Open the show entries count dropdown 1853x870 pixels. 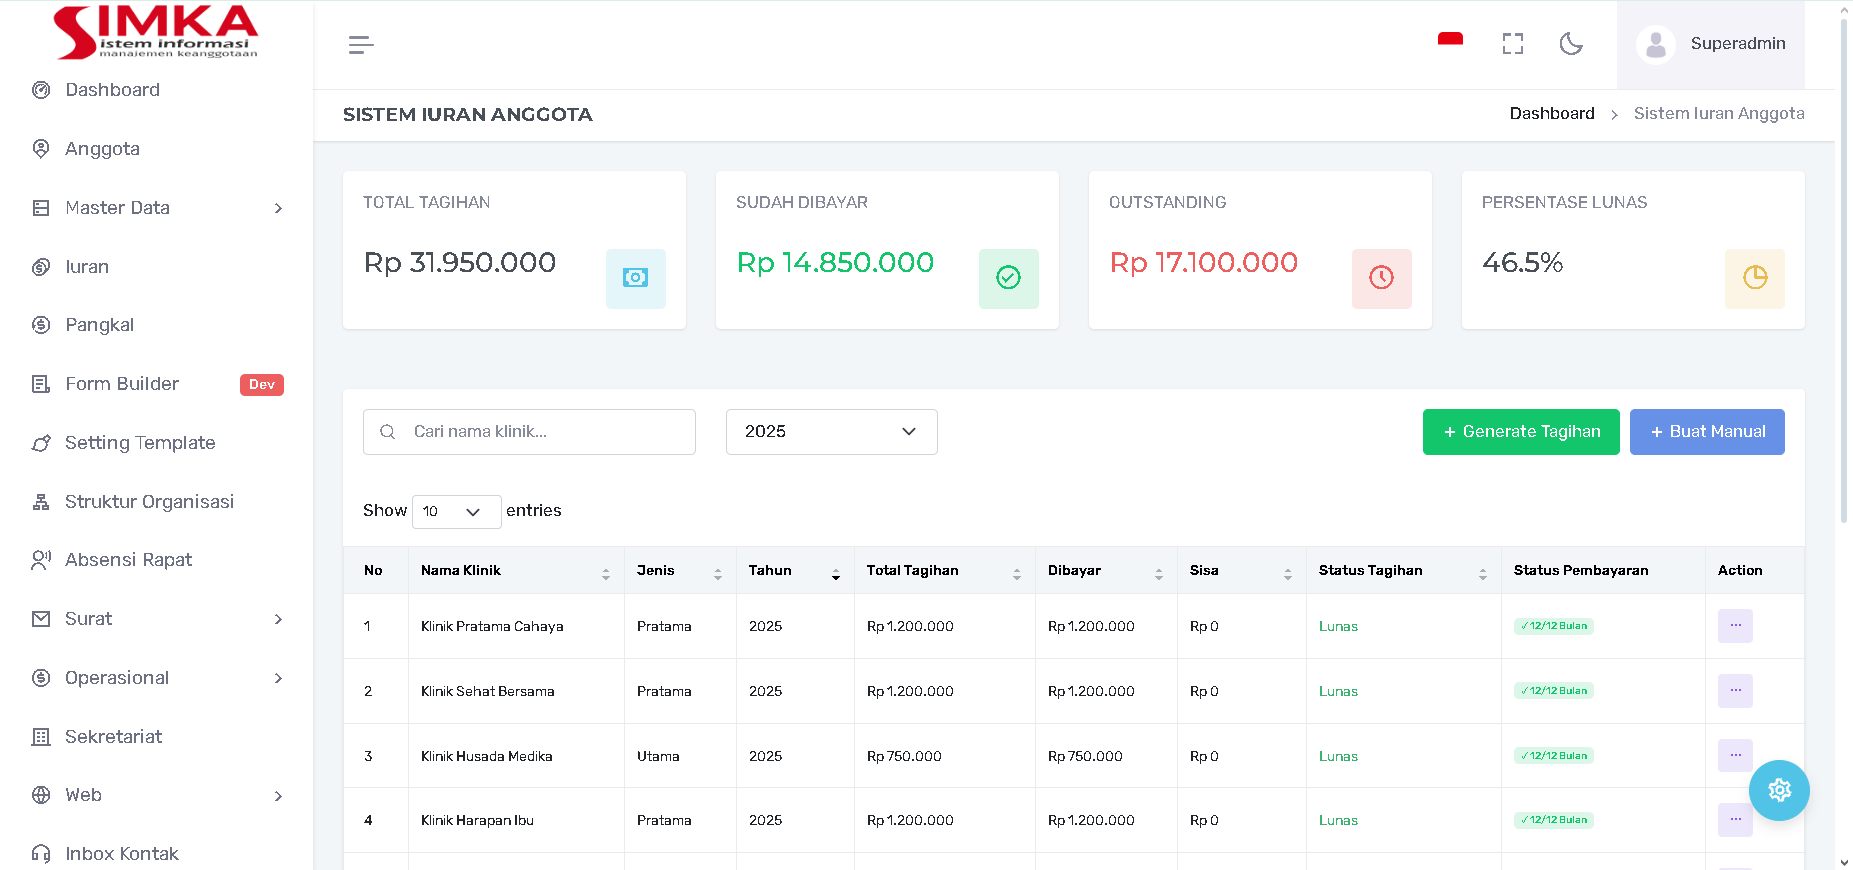click(x=456, y=511)
